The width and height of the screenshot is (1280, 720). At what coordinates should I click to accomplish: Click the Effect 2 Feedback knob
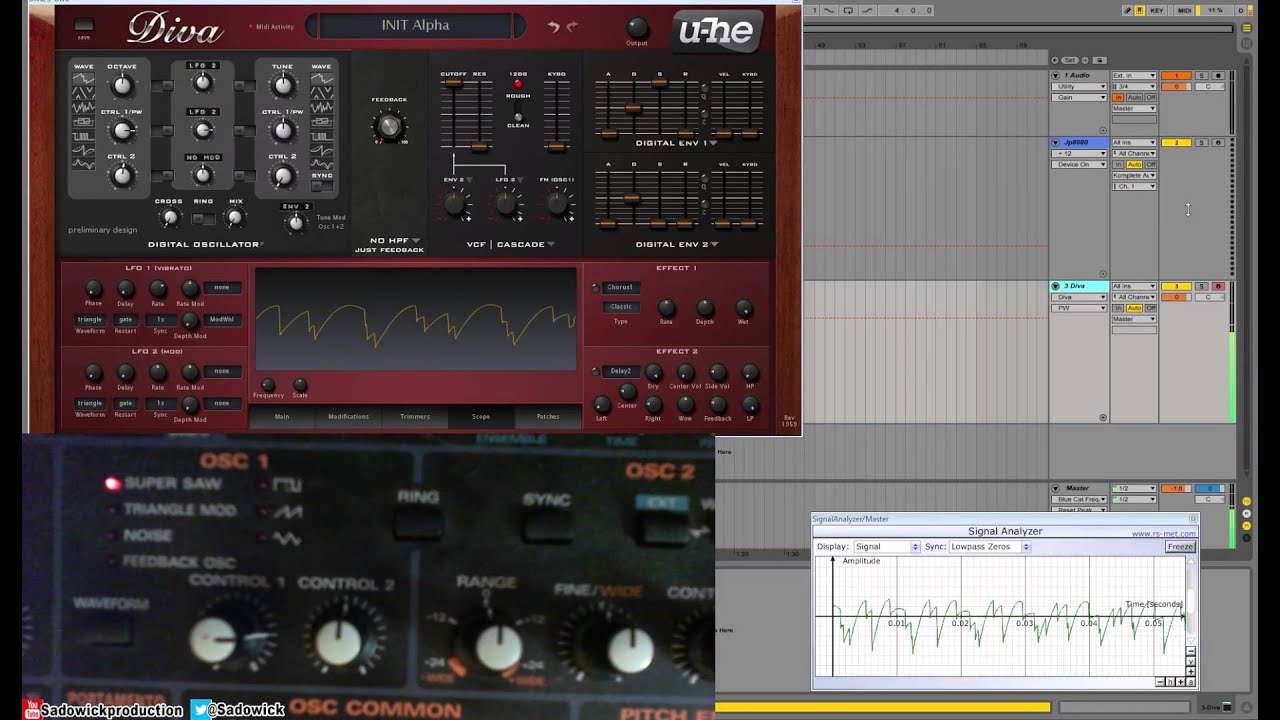pos(718,404)
